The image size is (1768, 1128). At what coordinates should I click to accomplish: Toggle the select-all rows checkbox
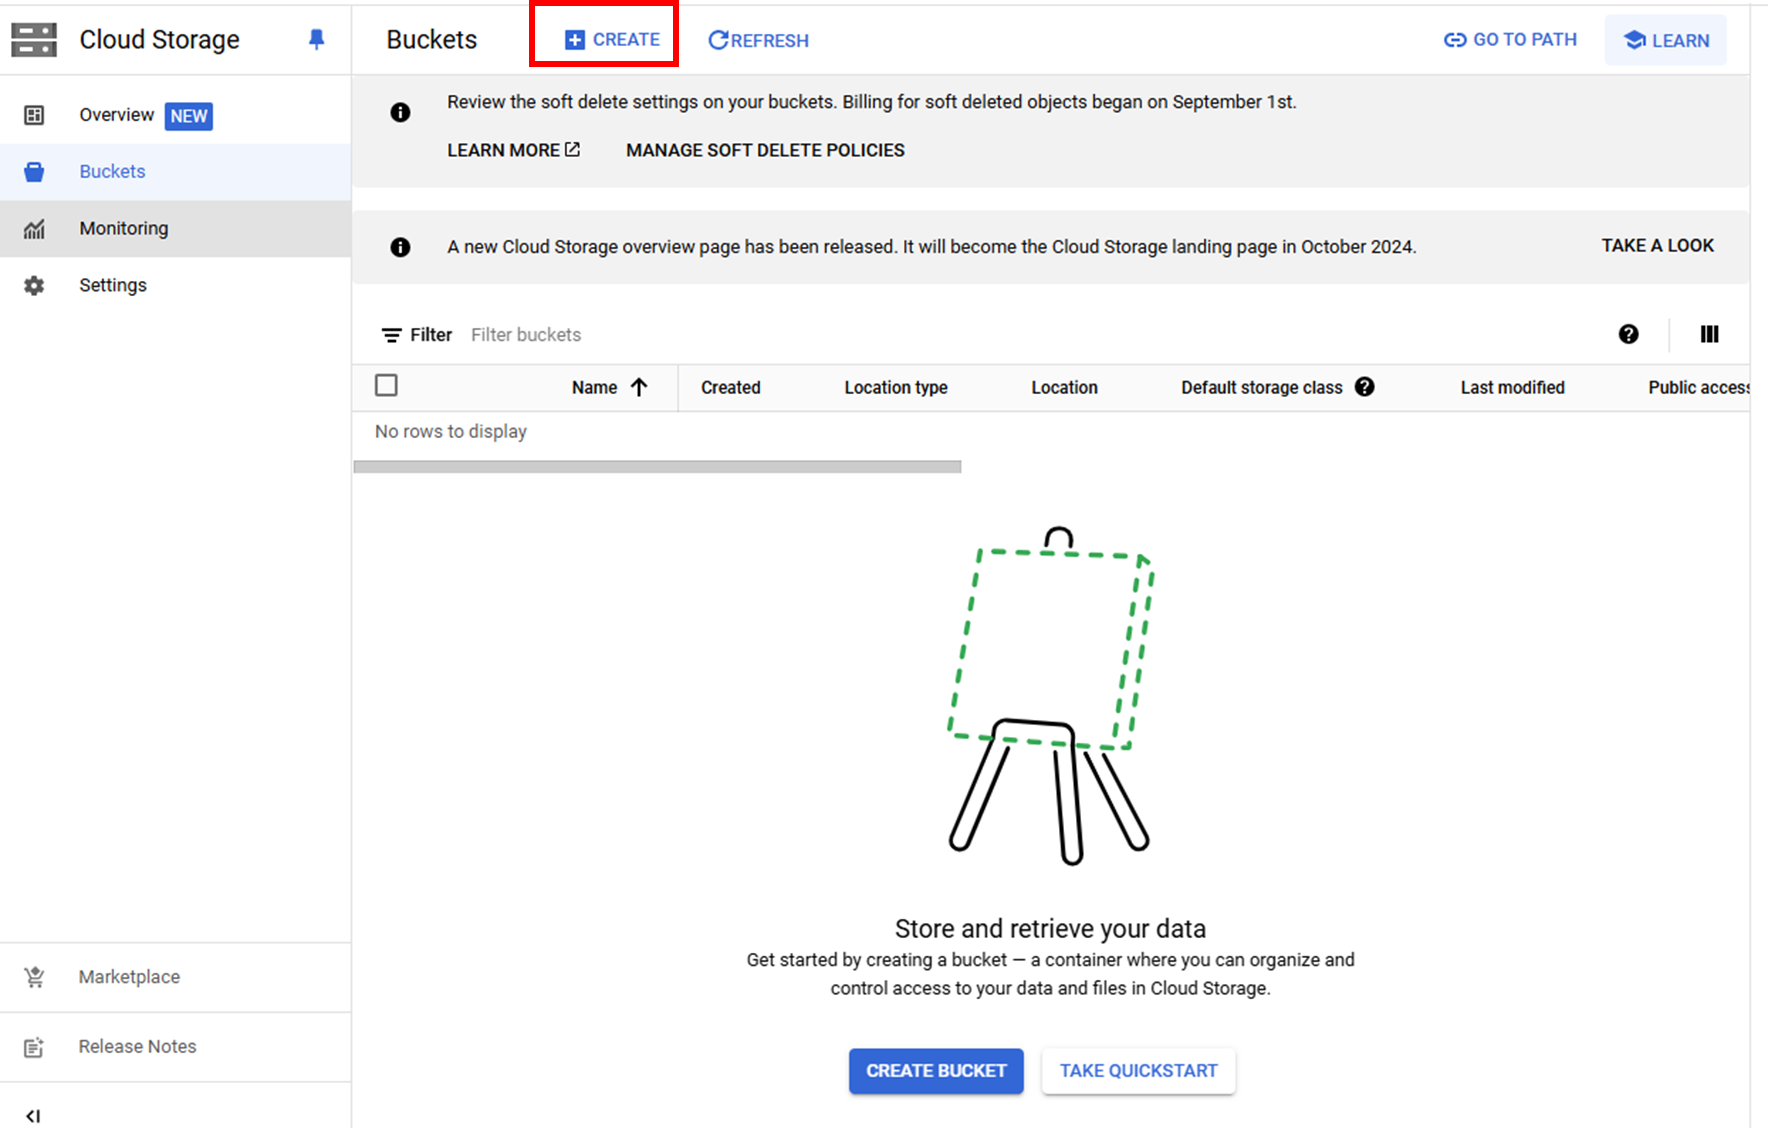click(x=386, y=385)
